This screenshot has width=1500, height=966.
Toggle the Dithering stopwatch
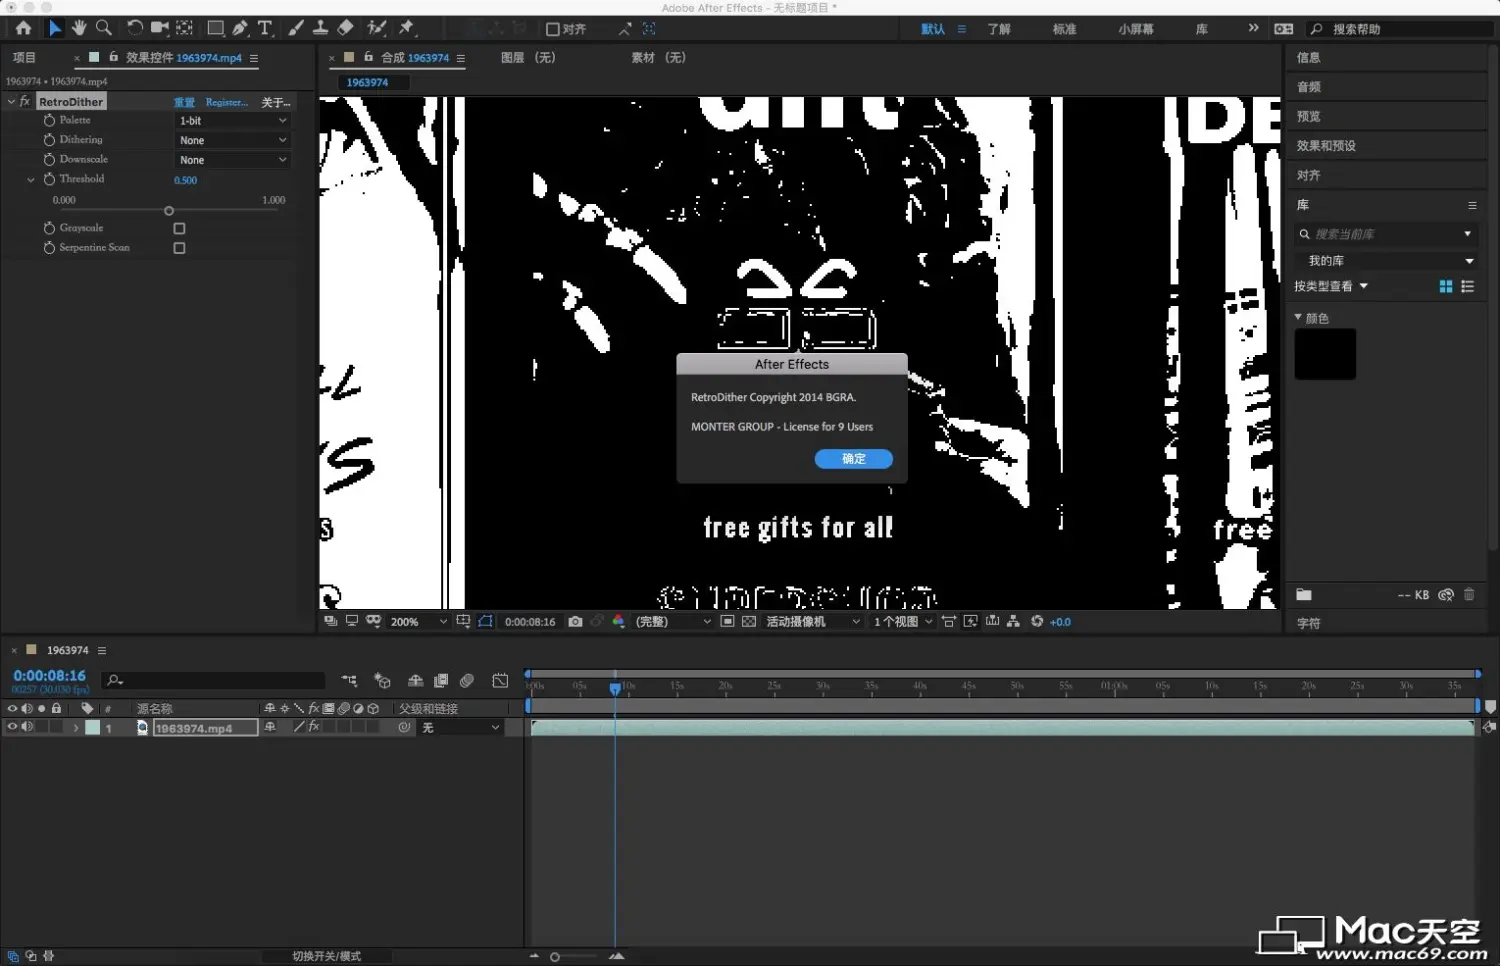(49, 141)
